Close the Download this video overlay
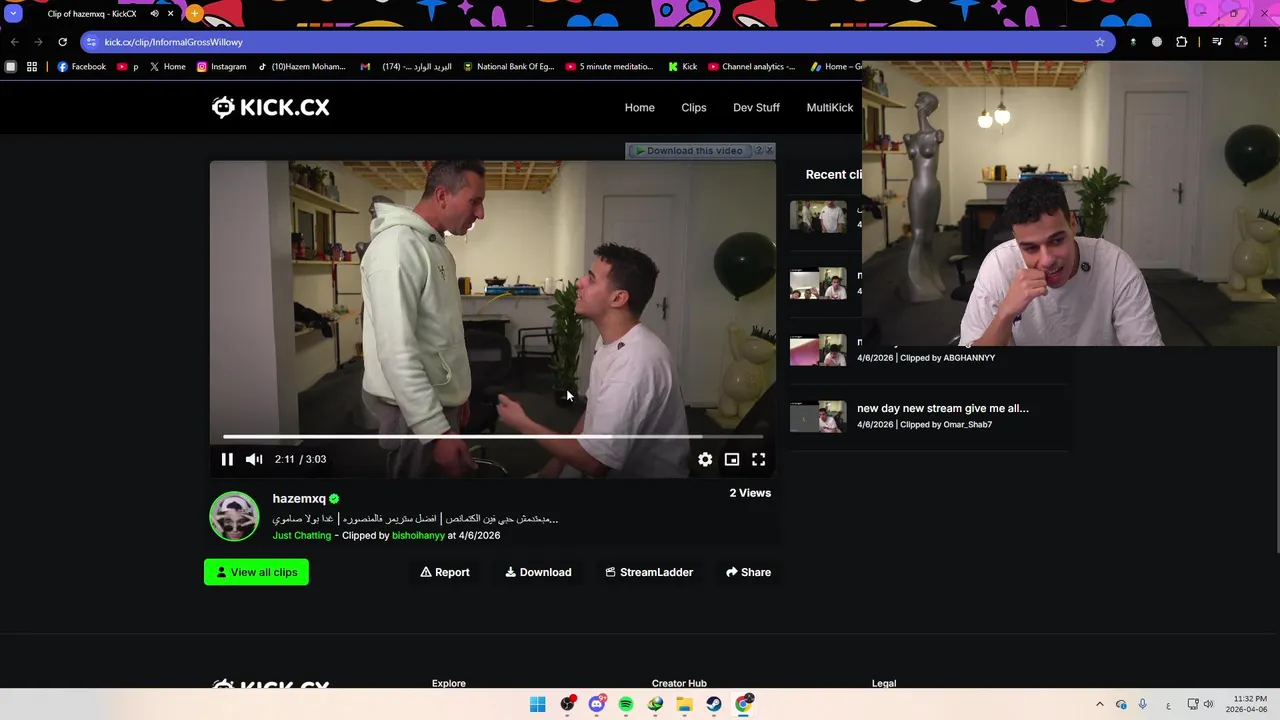 (x=769, y=151)
